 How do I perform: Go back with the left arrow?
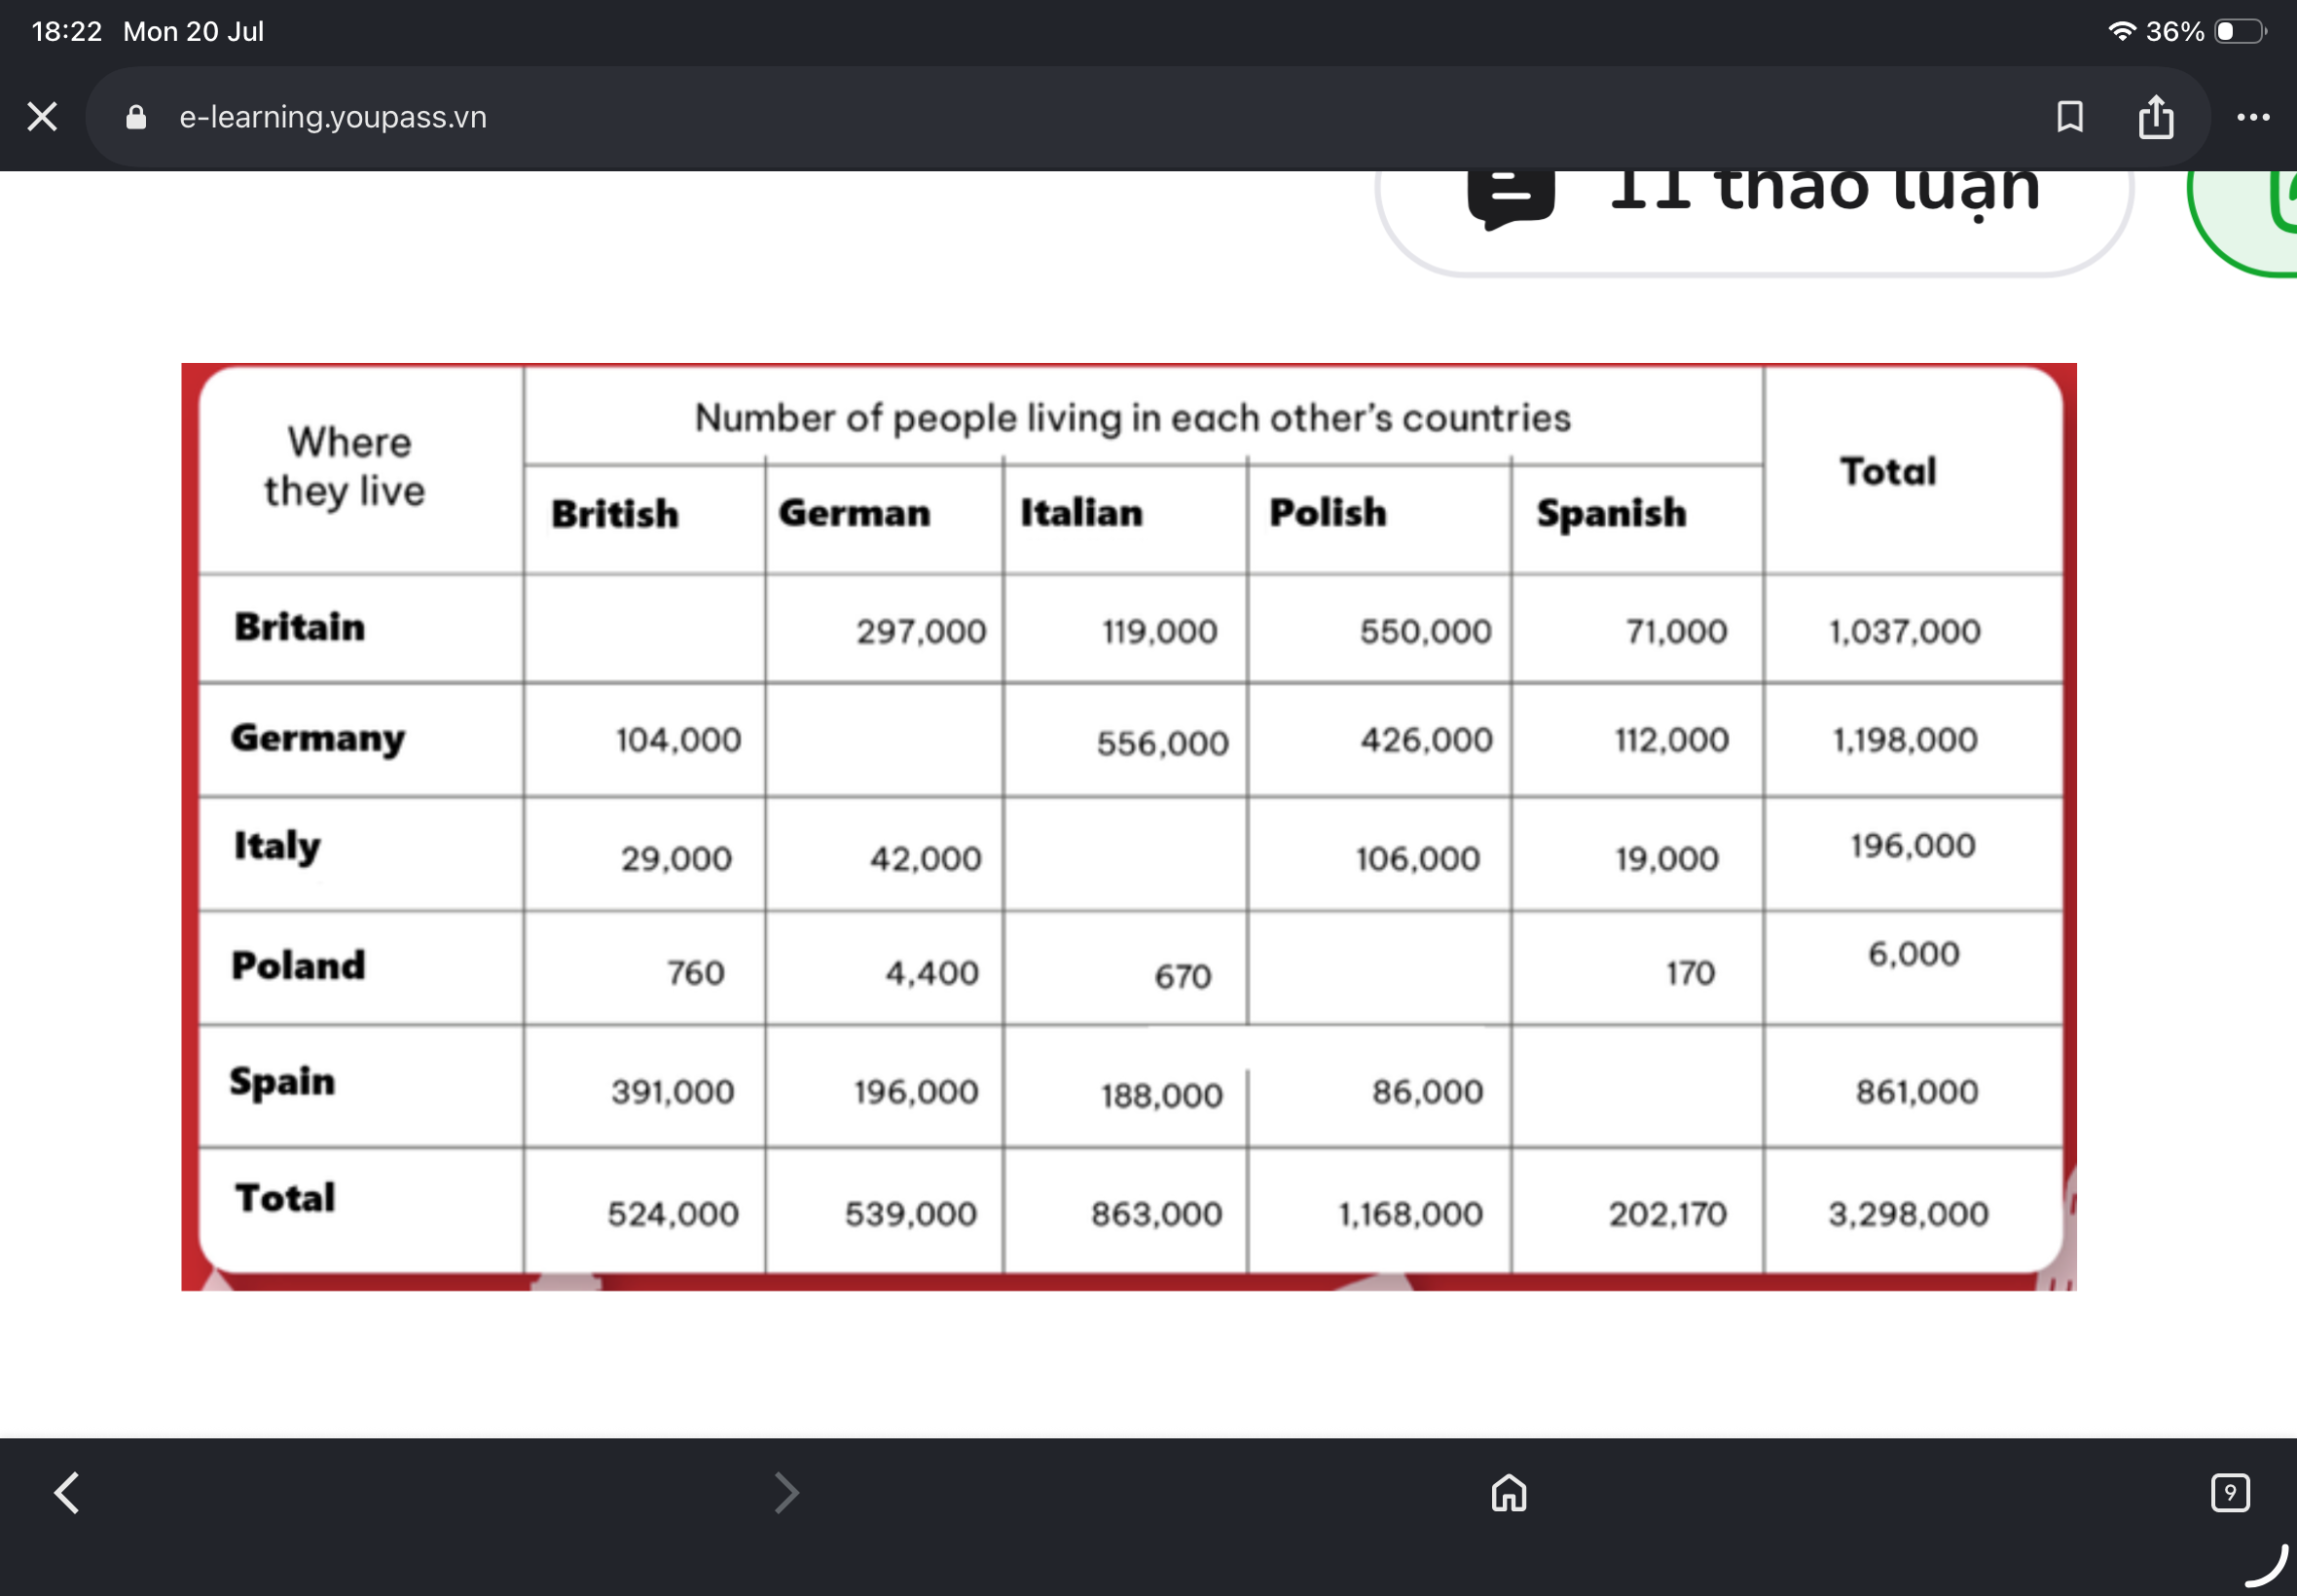pos(67,1492)
